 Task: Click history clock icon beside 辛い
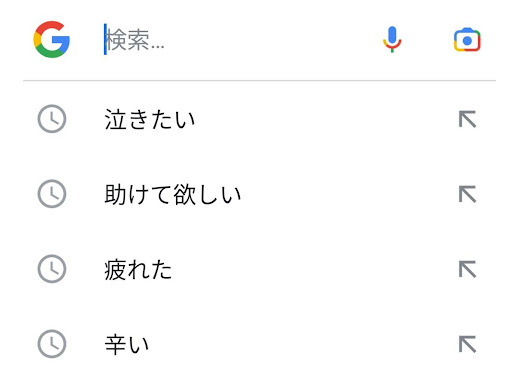coord(52,344)
